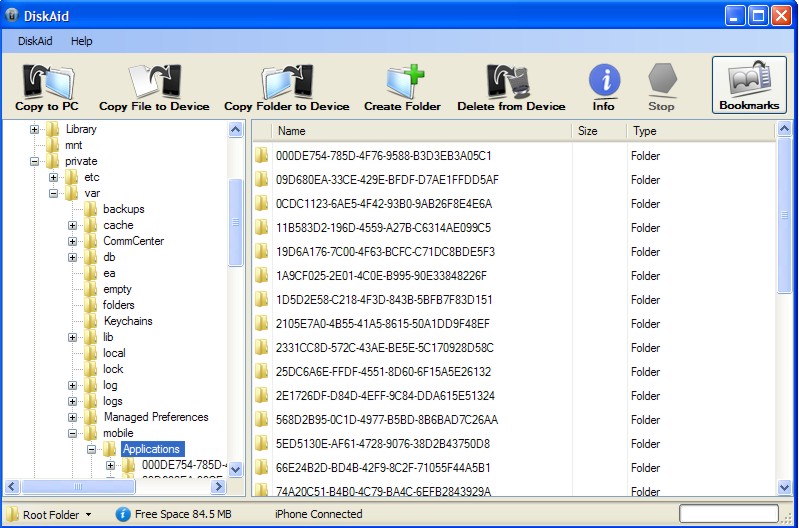The width and height of the screenshot is (799, 528).
Task: Collapse the mobile folder node
Action: pyautogui.click(x=72, y=433)
